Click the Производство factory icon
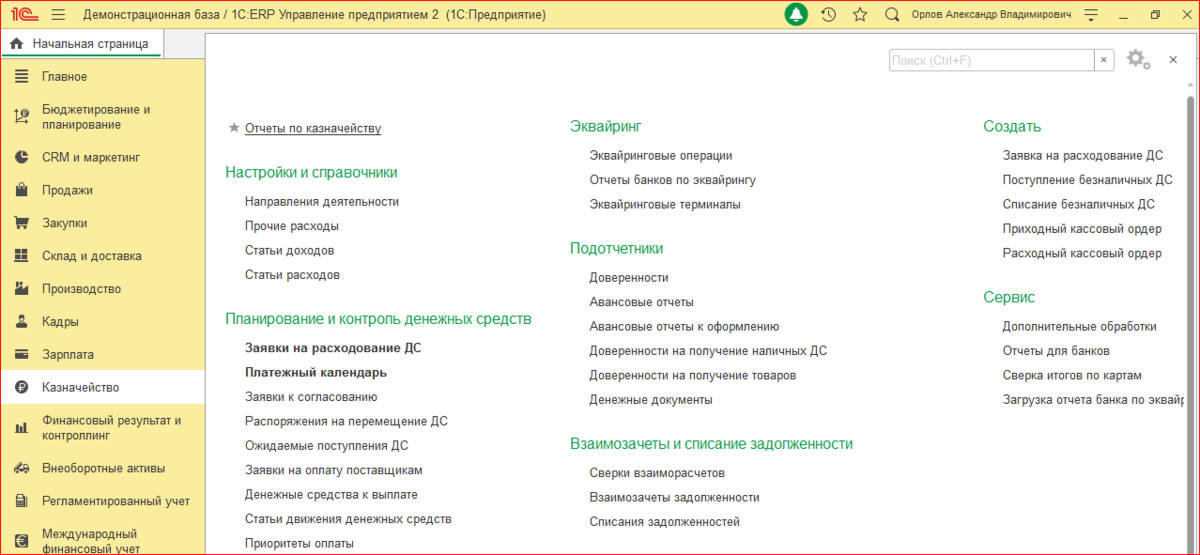1200x555 pixels. click(21, 289)
